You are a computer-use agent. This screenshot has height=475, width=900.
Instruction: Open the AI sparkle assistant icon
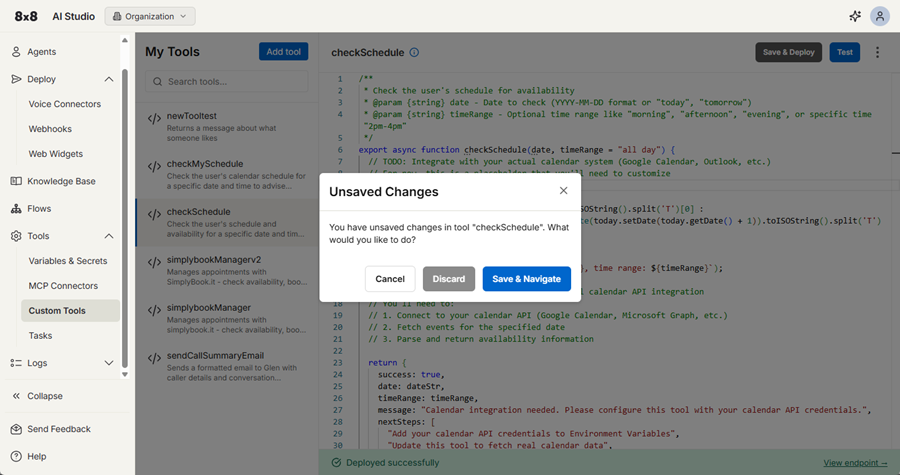855,16
